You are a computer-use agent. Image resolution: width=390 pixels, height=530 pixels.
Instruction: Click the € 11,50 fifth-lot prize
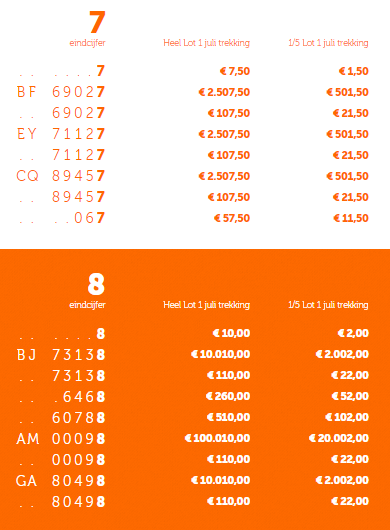pyautogui.click(x=351, y=218)
